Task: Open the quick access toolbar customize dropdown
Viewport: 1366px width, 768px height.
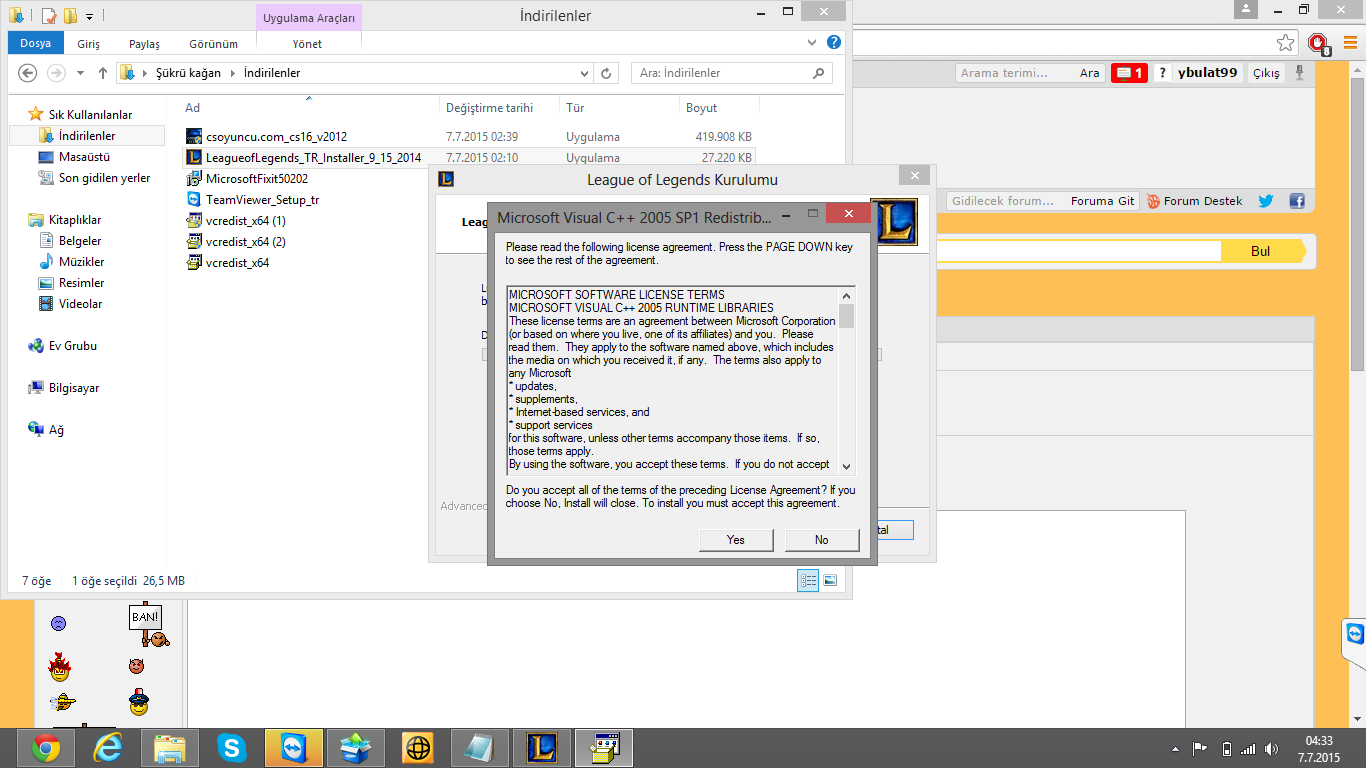Action: pos(90,17)
